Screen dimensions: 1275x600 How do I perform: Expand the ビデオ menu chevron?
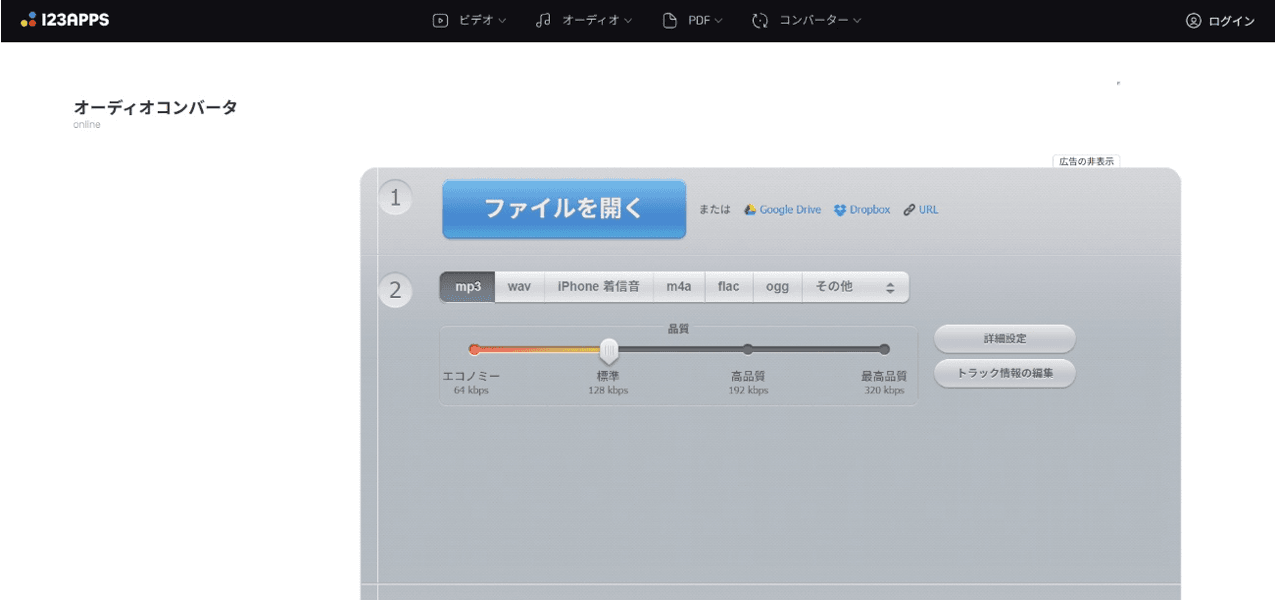click(x=502, y=21)
